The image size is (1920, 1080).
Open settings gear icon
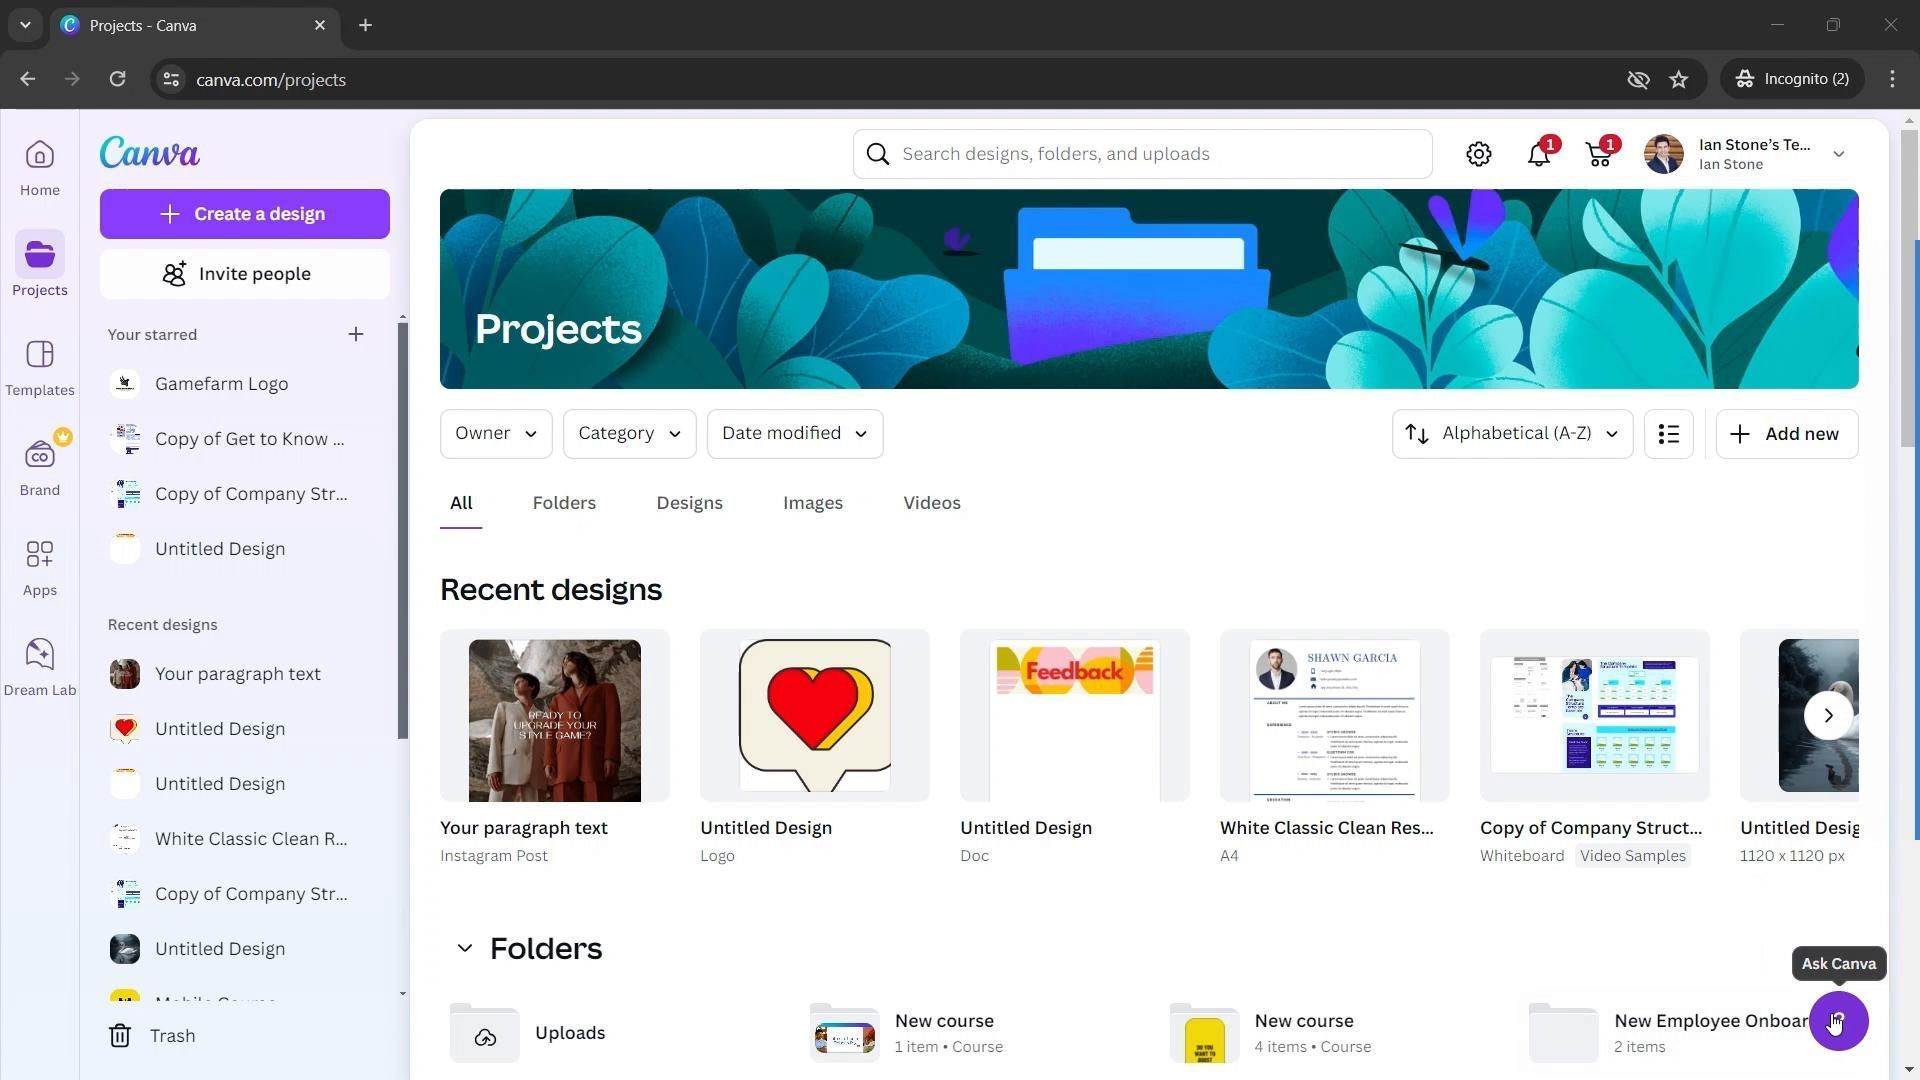1479,154
